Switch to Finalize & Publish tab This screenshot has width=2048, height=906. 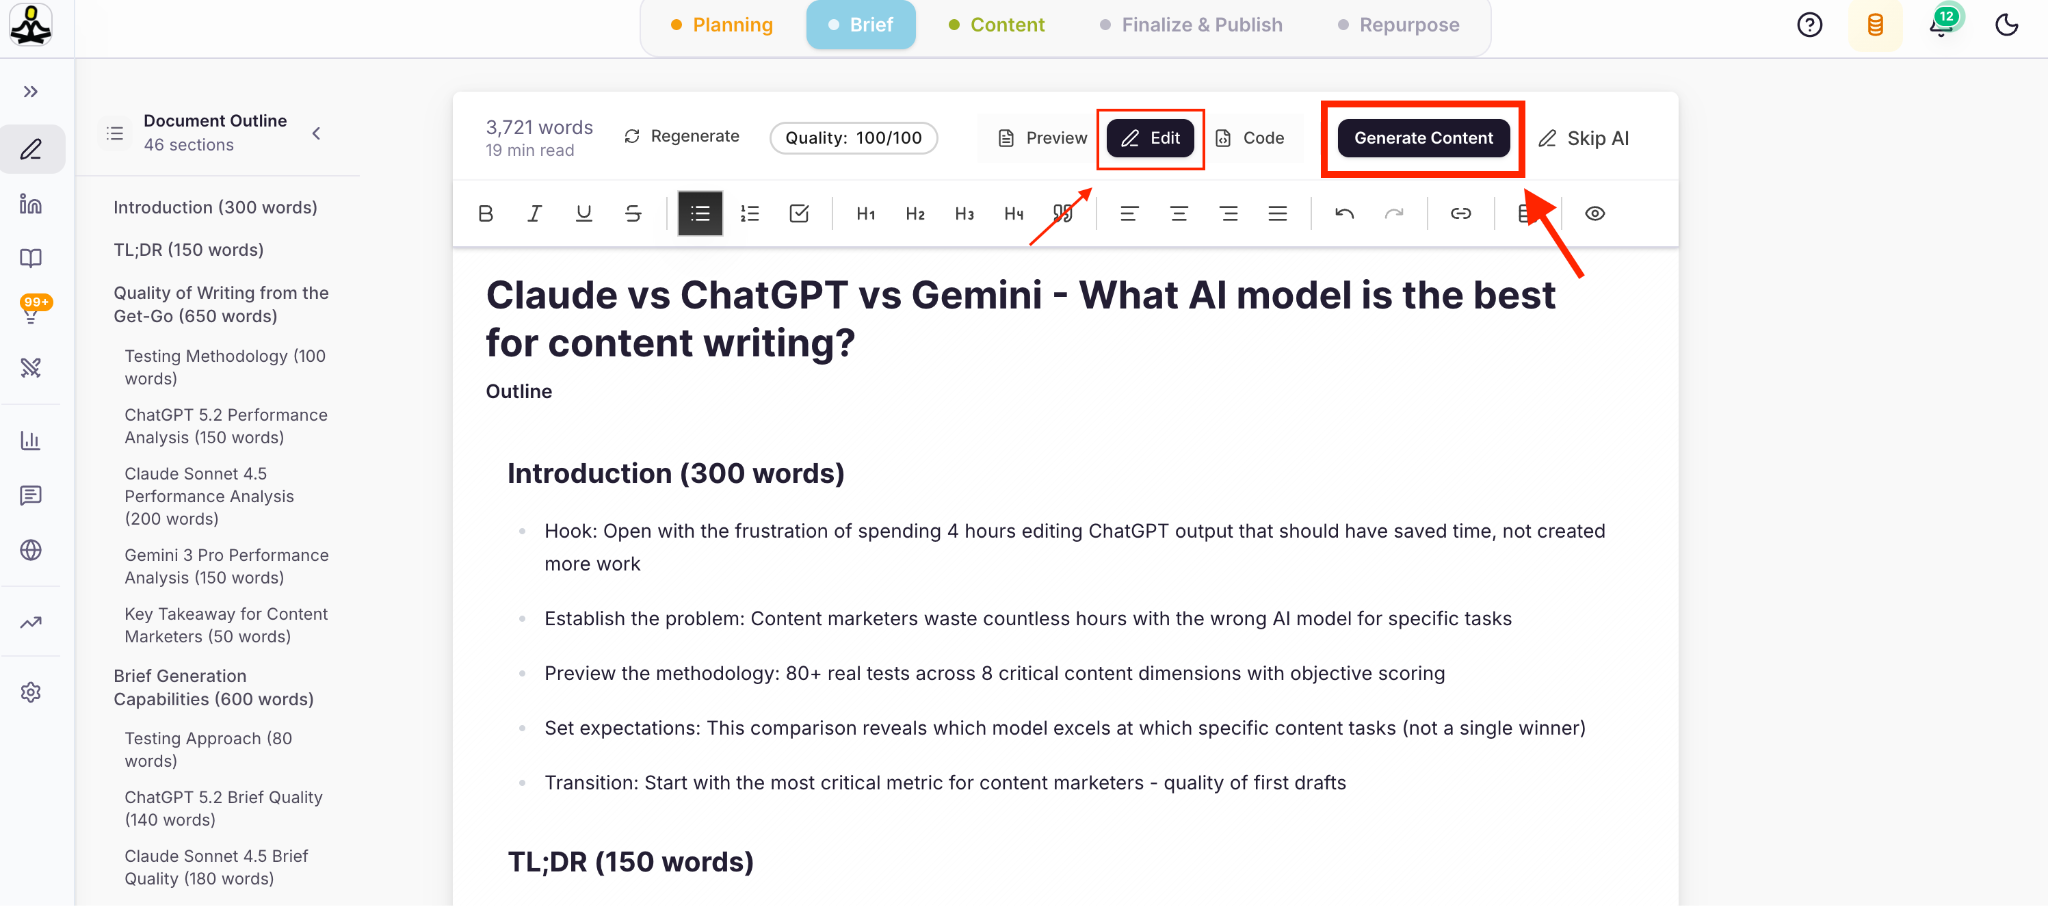(x=1191, y=25)
